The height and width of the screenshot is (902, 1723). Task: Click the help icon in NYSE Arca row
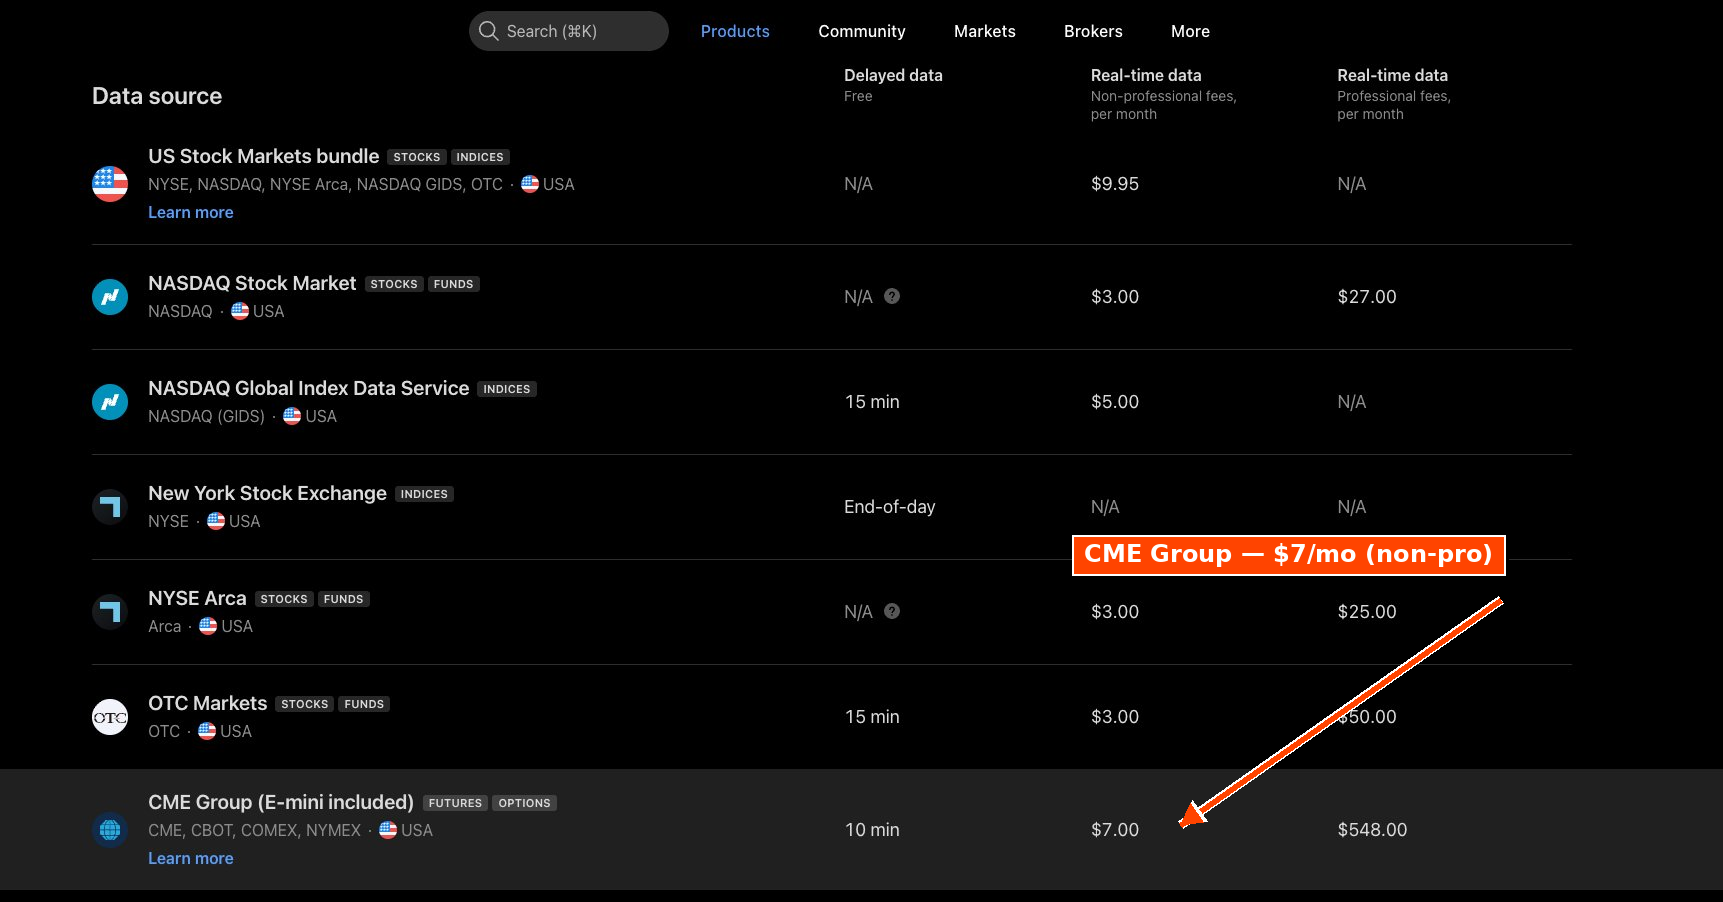[x=892, y=611]
